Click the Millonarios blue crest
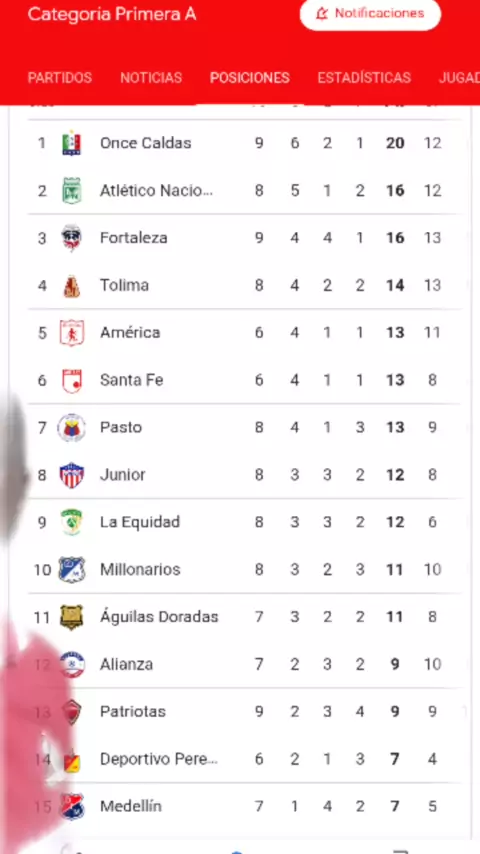This screenshot has height=854, width=480. point(71,570)
